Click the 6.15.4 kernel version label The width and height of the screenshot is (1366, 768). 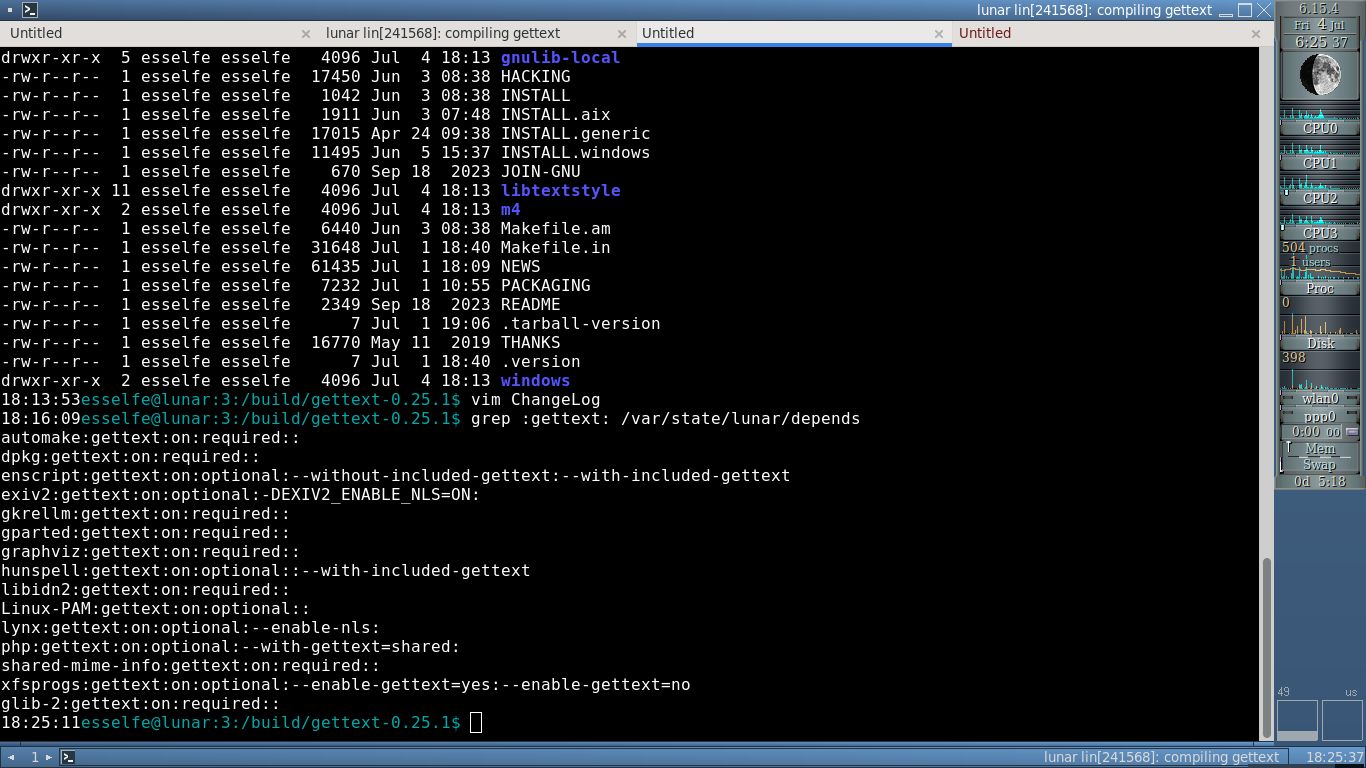pyautogui.click(x=1320, y=9)
